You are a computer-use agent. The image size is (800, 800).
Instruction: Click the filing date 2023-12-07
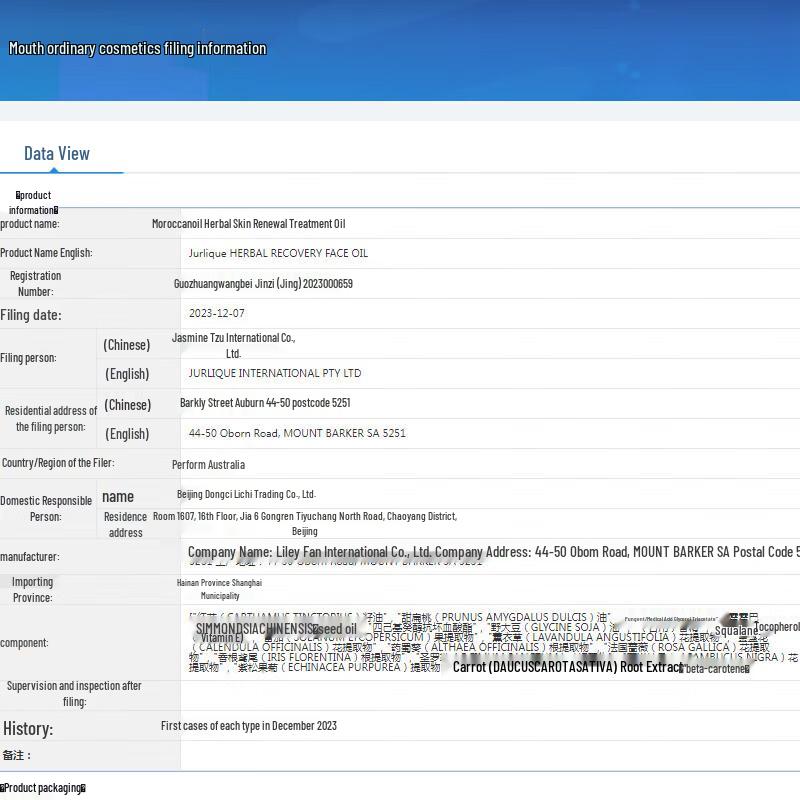point(216,313)
